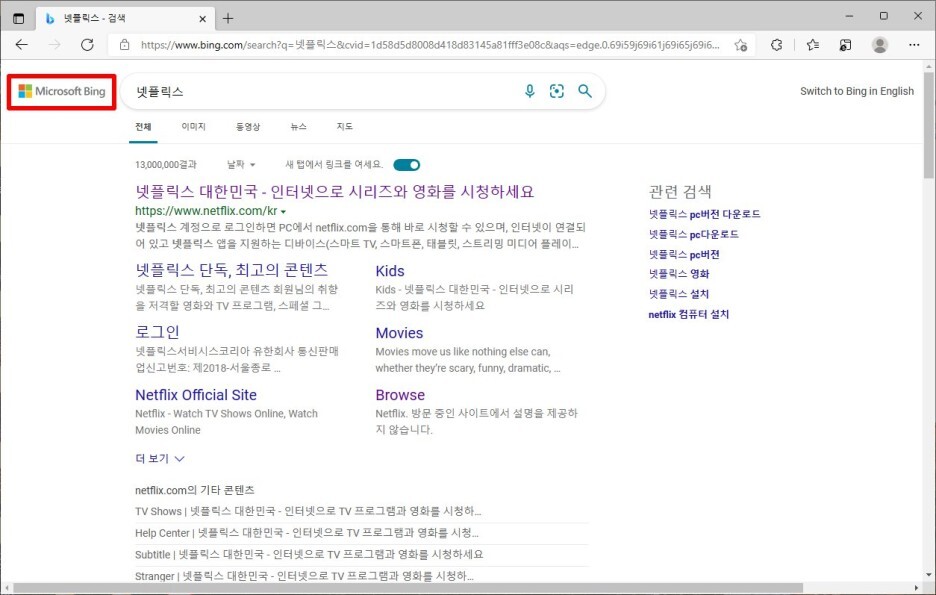936x595 pixels.
Task: Open visual search camera icon
Action: tap(556, 91)
